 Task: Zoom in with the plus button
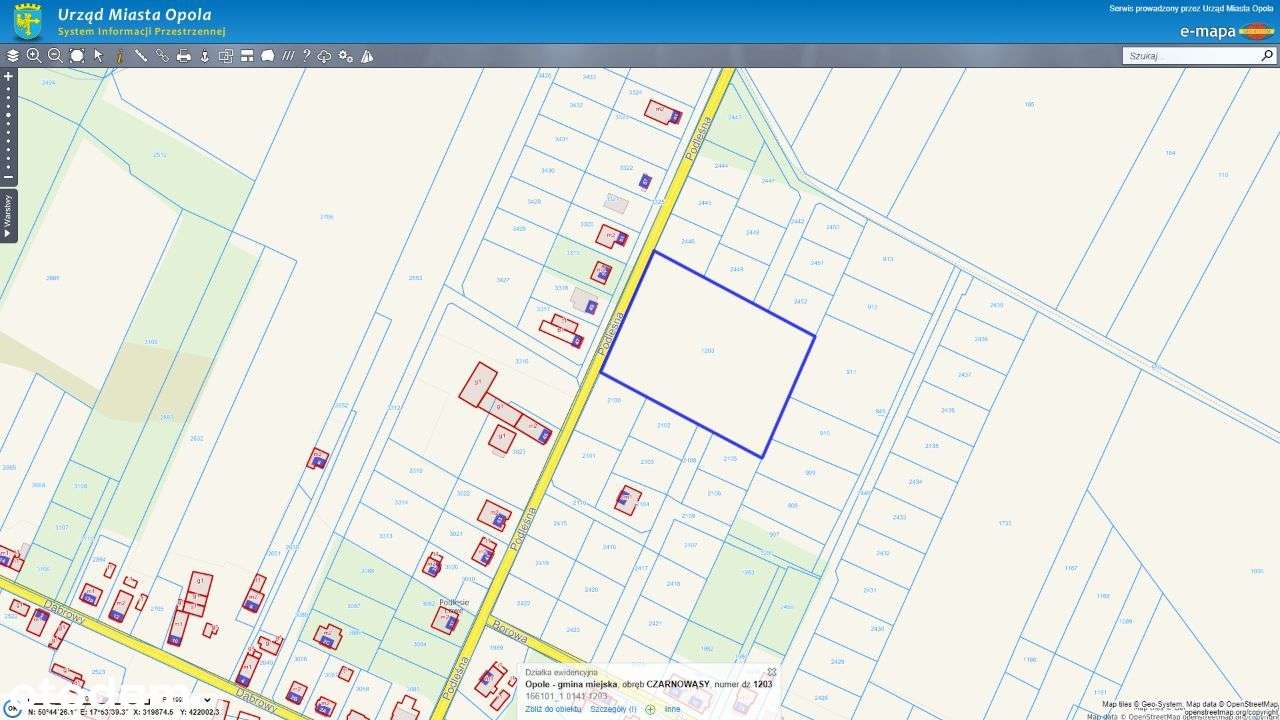tap(9, 76)
